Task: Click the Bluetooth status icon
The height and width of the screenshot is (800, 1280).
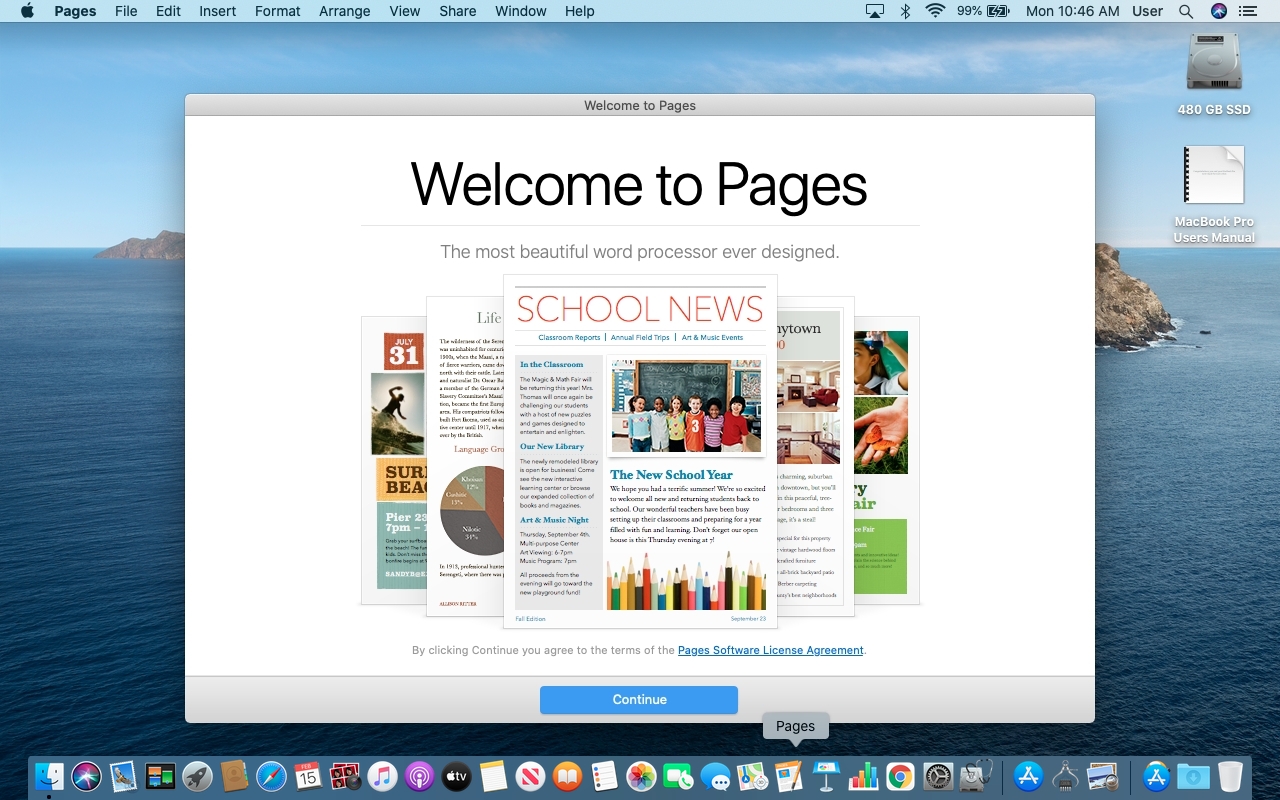Action: [905, 11]
